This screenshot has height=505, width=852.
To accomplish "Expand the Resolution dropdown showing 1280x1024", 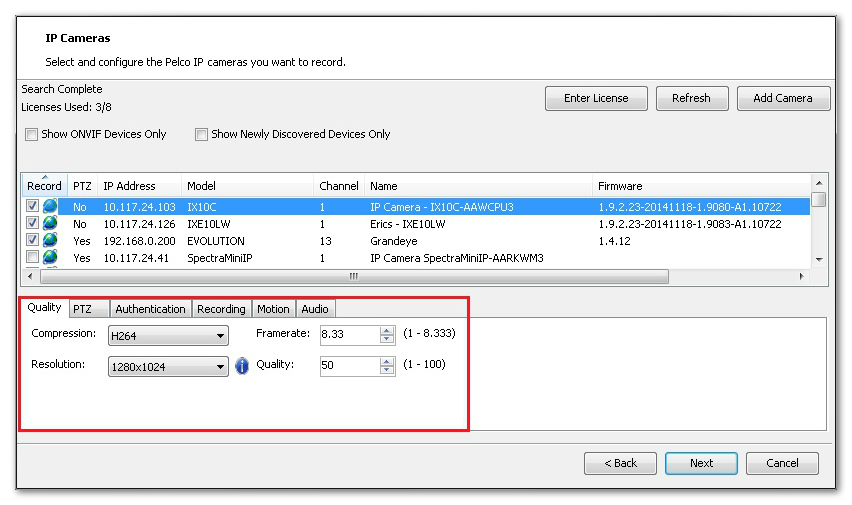I will tap(168, 367).
